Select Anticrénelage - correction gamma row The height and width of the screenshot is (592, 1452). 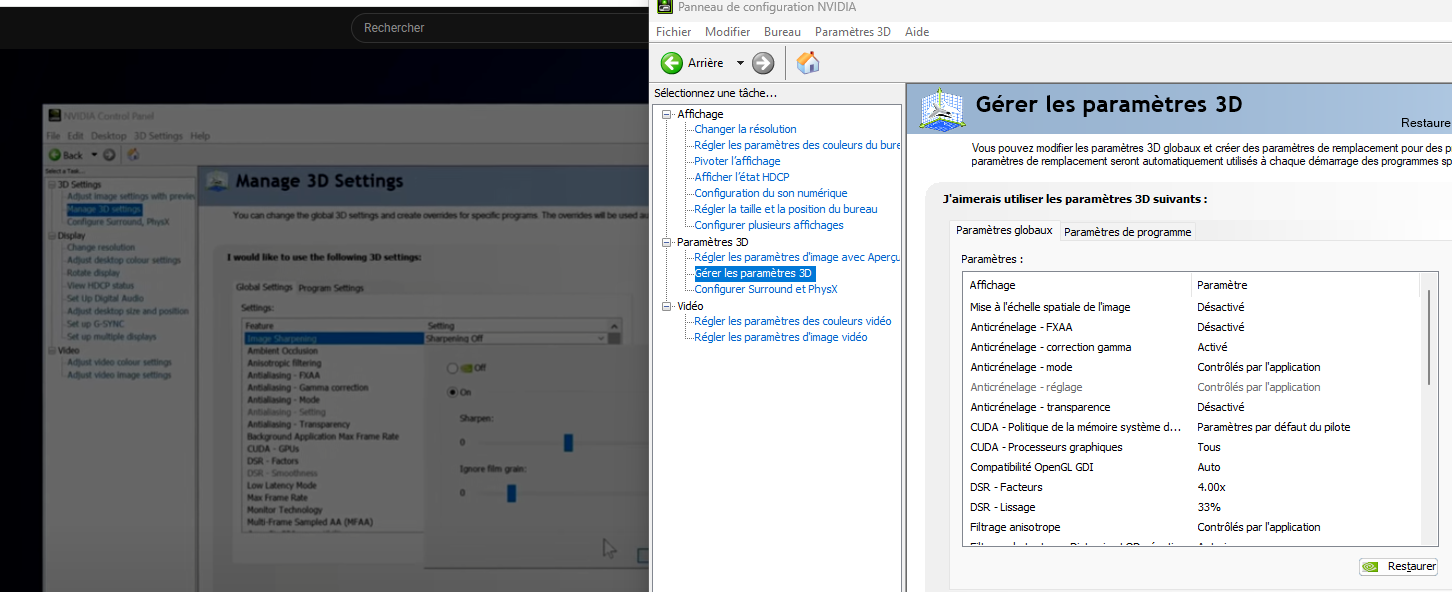[1192, 347]
